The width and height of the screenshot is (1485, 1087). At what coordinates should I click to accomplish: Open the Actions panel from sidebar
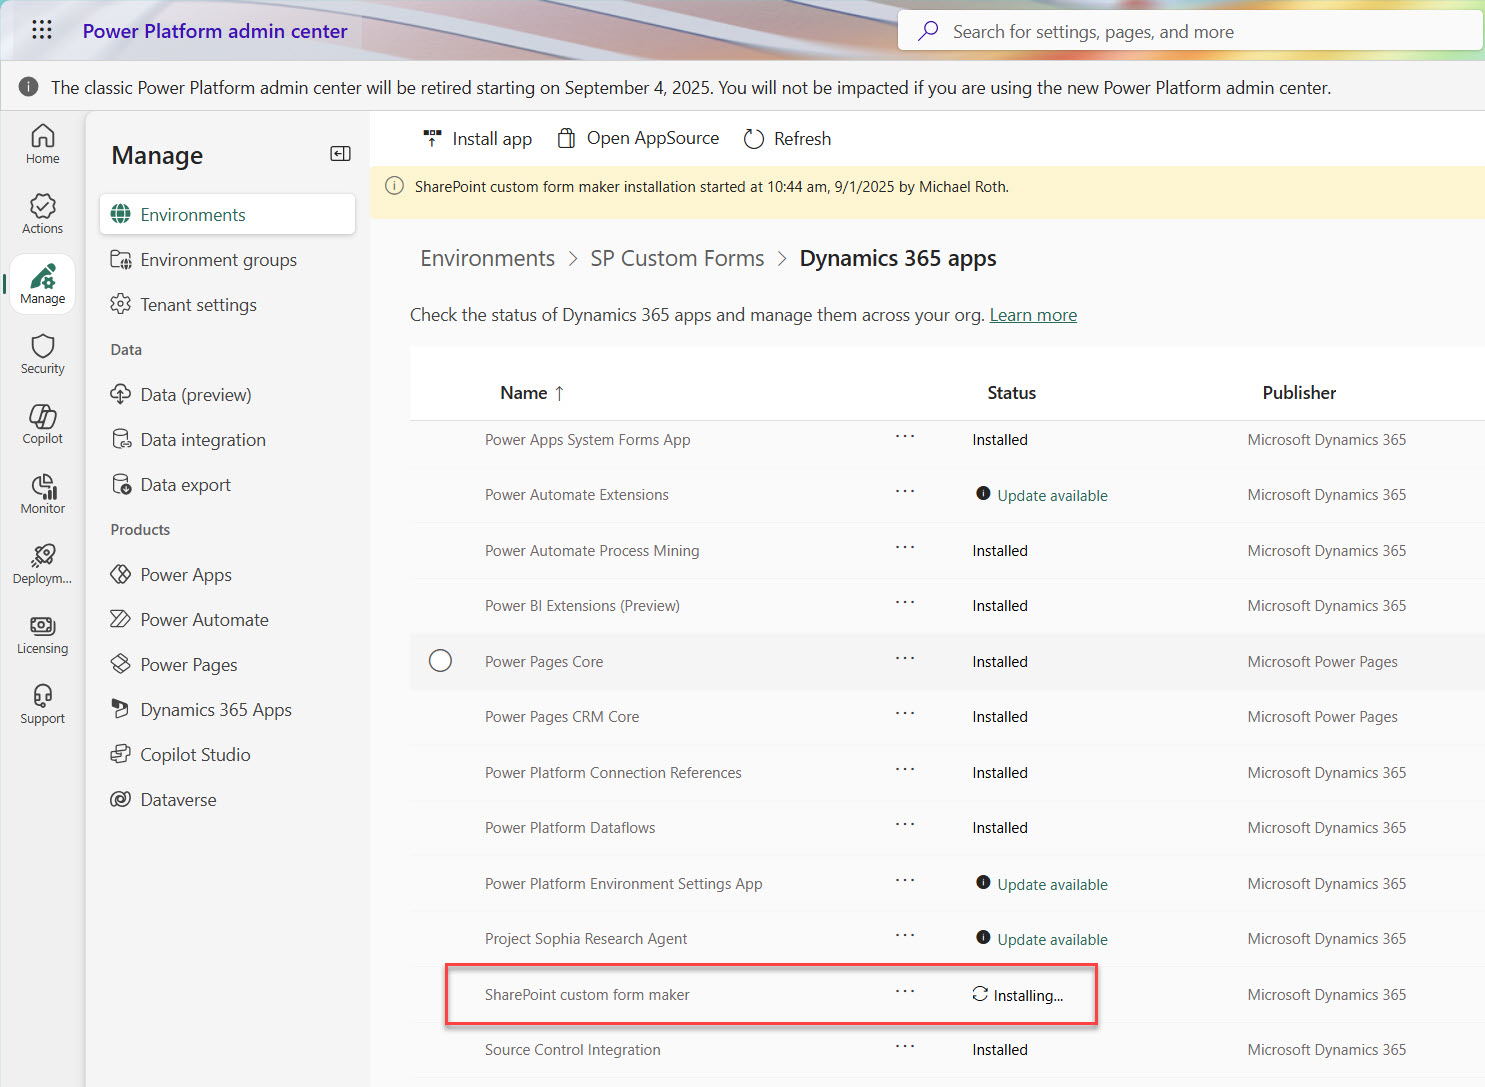tap(42, 212)
